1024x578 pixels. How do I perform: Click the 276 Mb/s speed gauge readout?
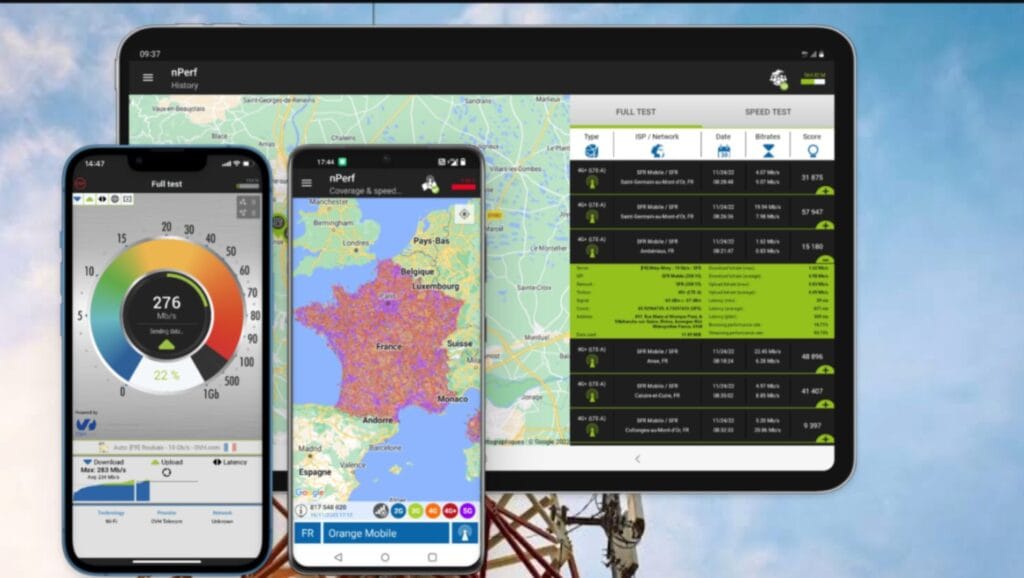click(x=167, y=307)
